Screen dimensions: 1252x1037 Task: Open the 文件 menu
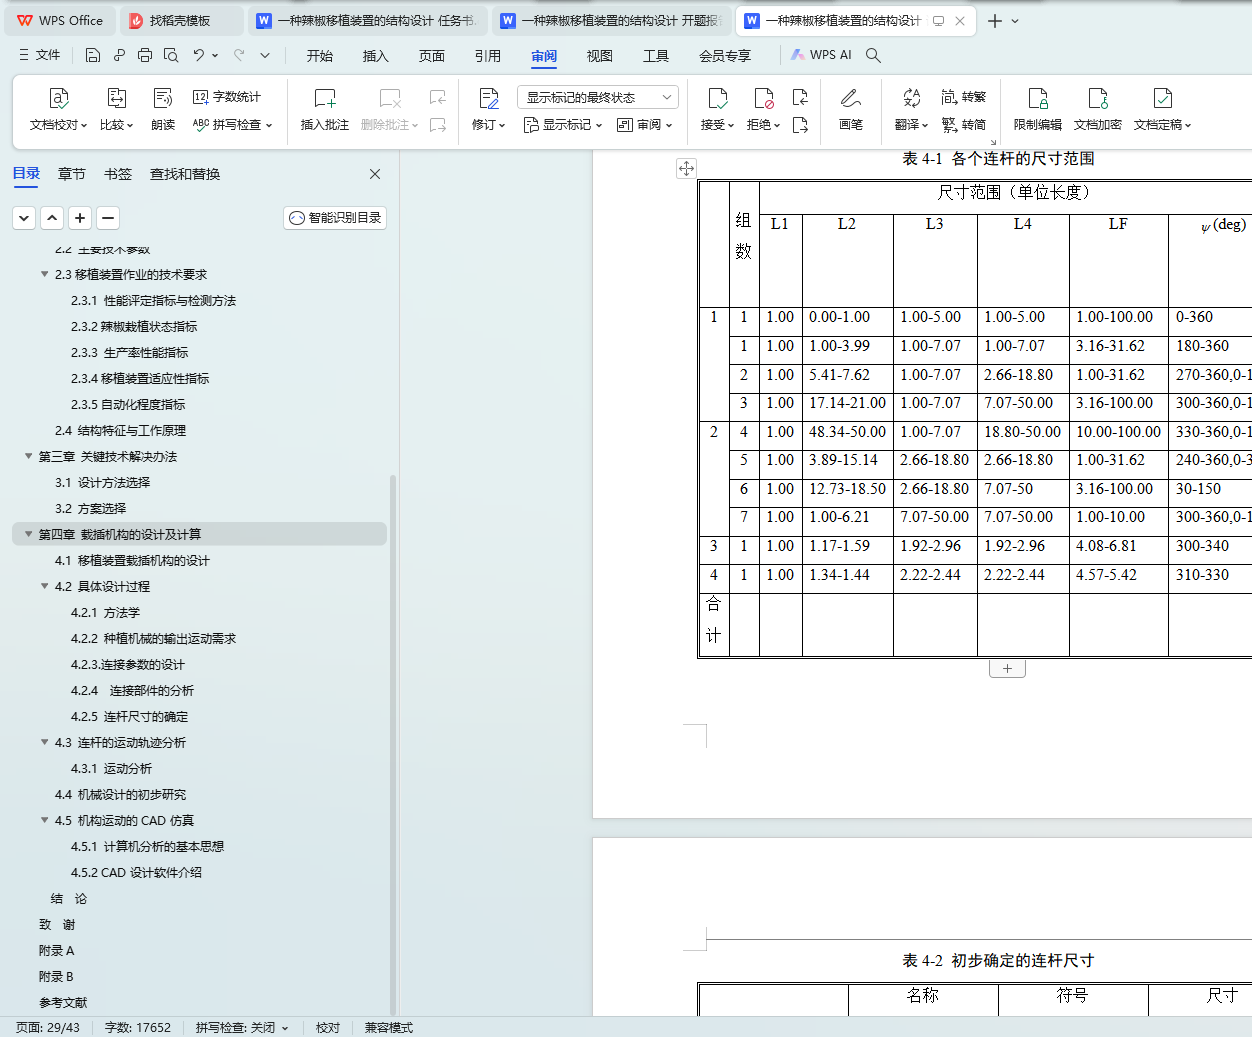[40, 55]
